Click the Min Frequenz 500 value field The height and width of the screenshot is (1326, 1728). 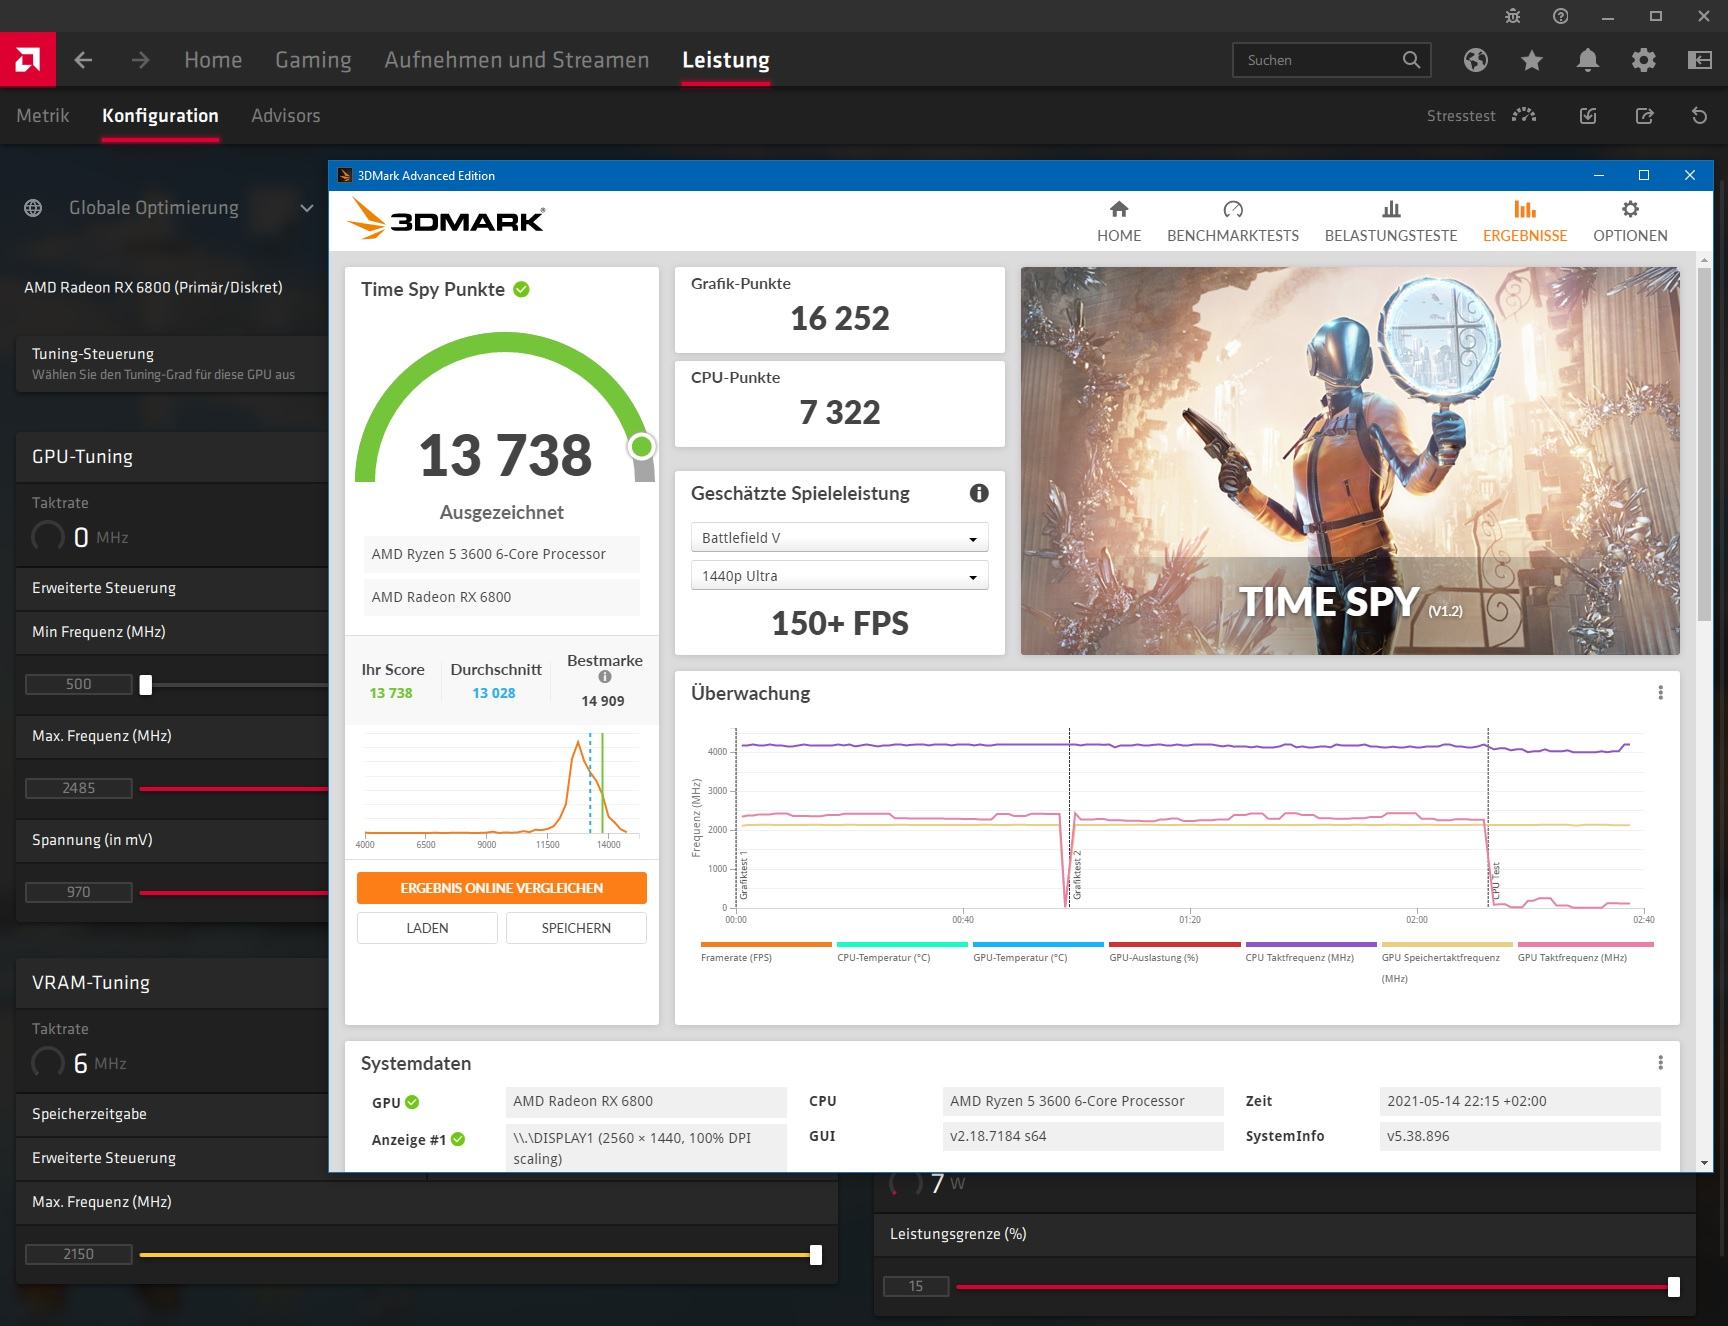tap(79, 684)
